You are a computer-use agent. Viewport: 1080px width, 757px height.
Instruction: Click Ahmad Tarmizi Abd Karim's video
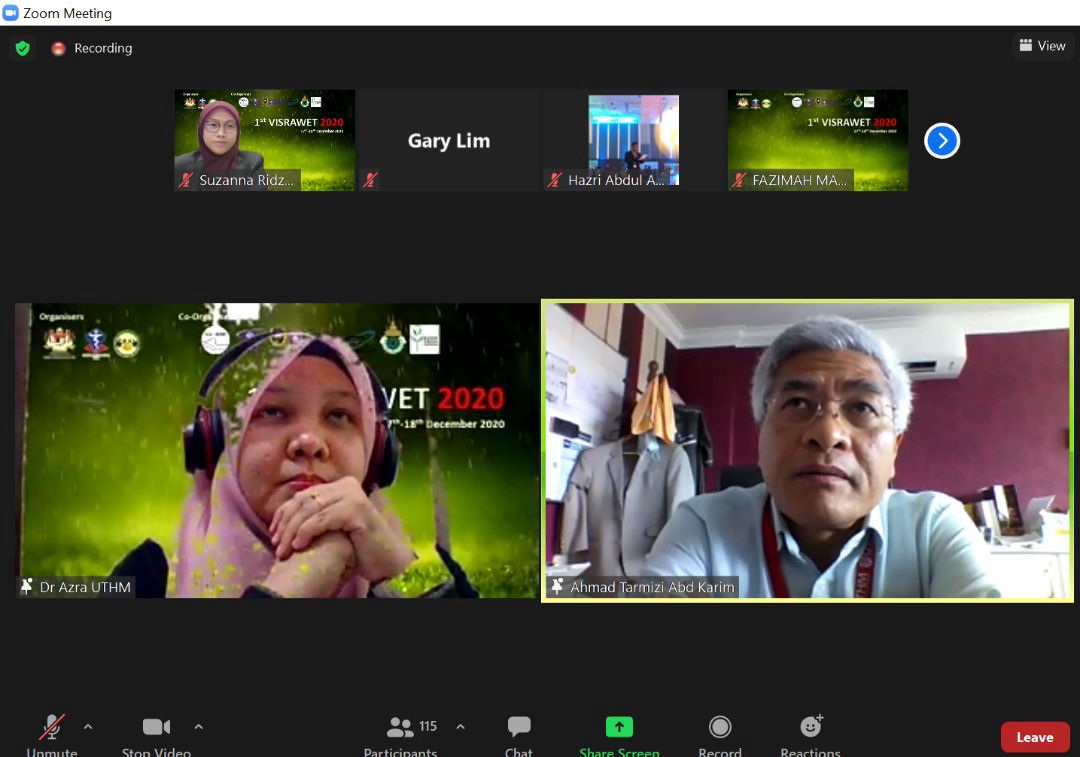pyautogui.click(x=807, y=450)
